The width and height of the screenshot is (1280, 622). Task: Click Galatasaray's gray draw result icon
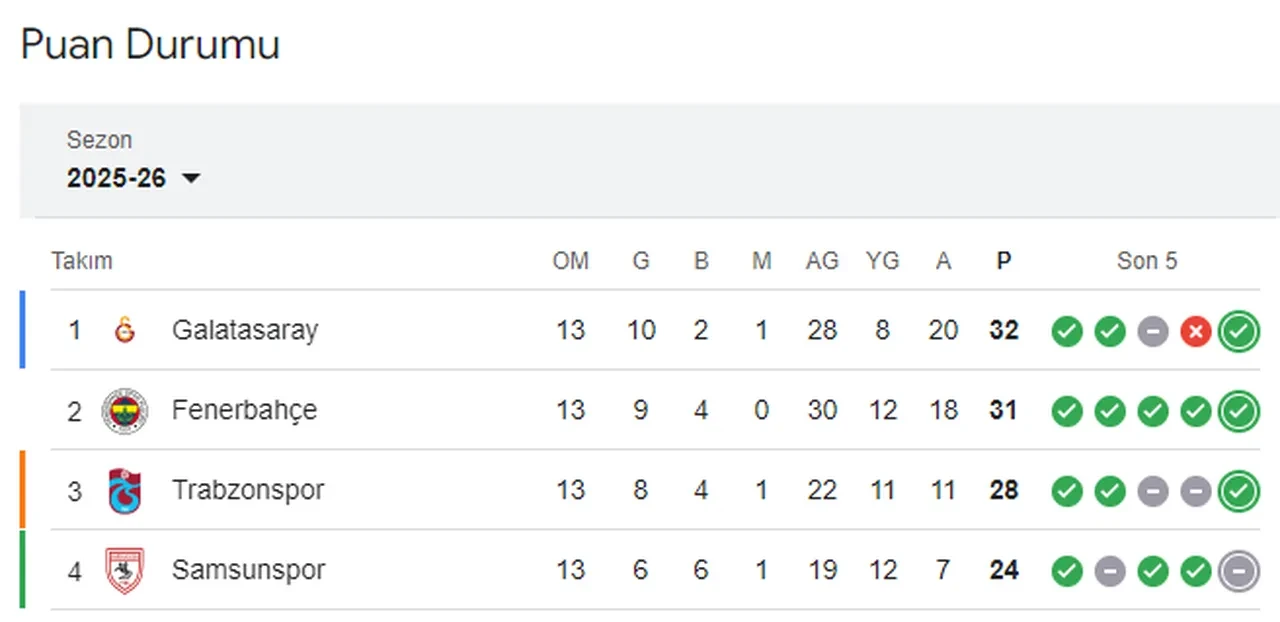[x=1153, y=331]
